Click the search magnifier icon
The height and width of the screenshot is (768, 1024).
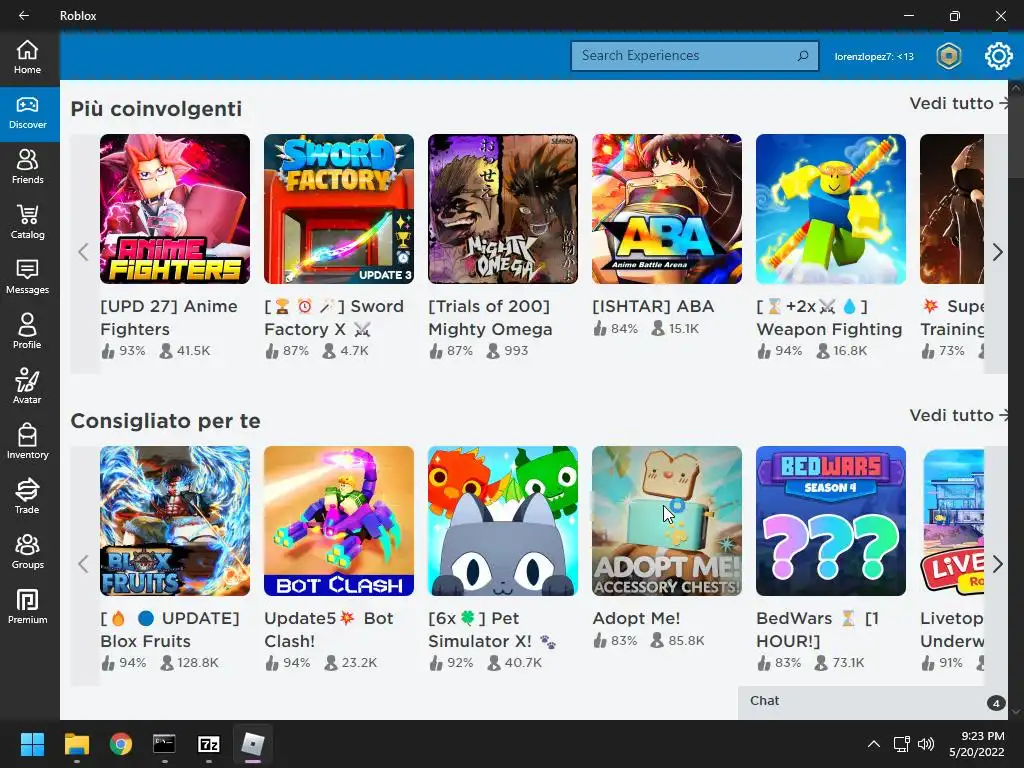803,56
